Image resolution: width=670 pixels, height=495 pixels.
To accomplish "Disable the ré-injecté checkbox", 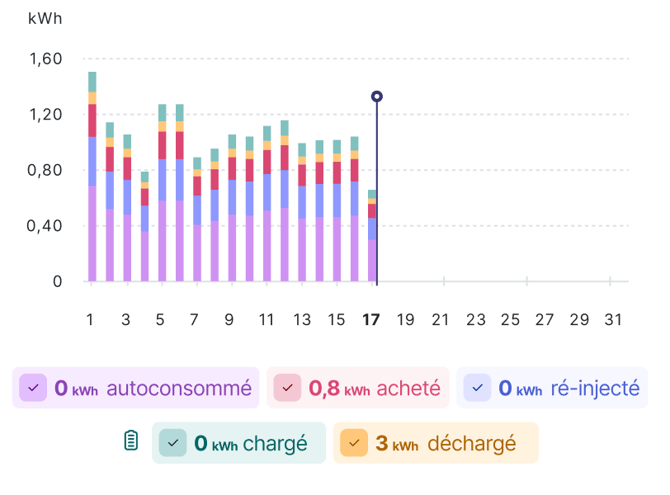I will (479, 388).
